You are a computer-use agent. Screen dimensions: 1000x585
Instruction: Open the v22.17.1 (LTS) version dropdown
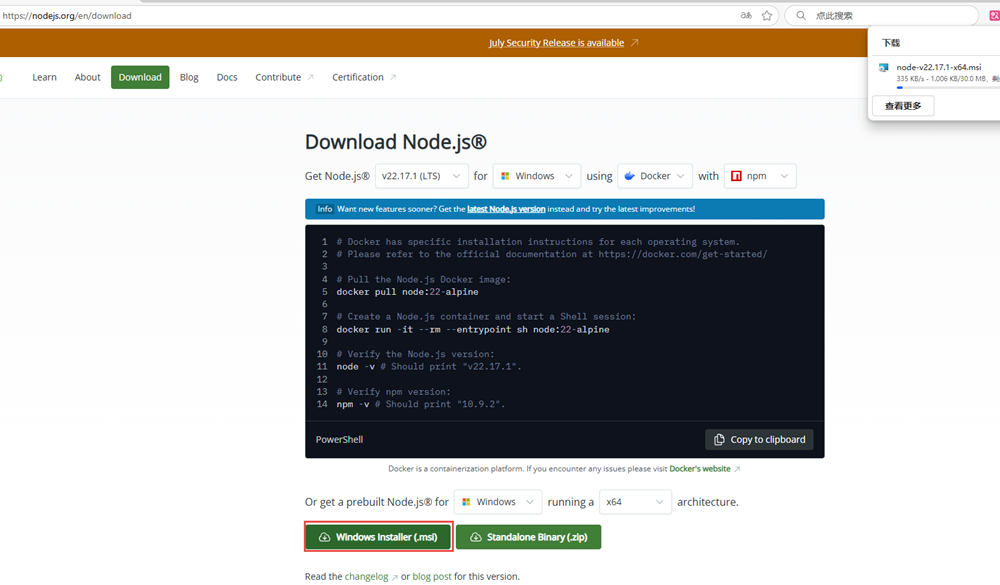tap(422, 176)
